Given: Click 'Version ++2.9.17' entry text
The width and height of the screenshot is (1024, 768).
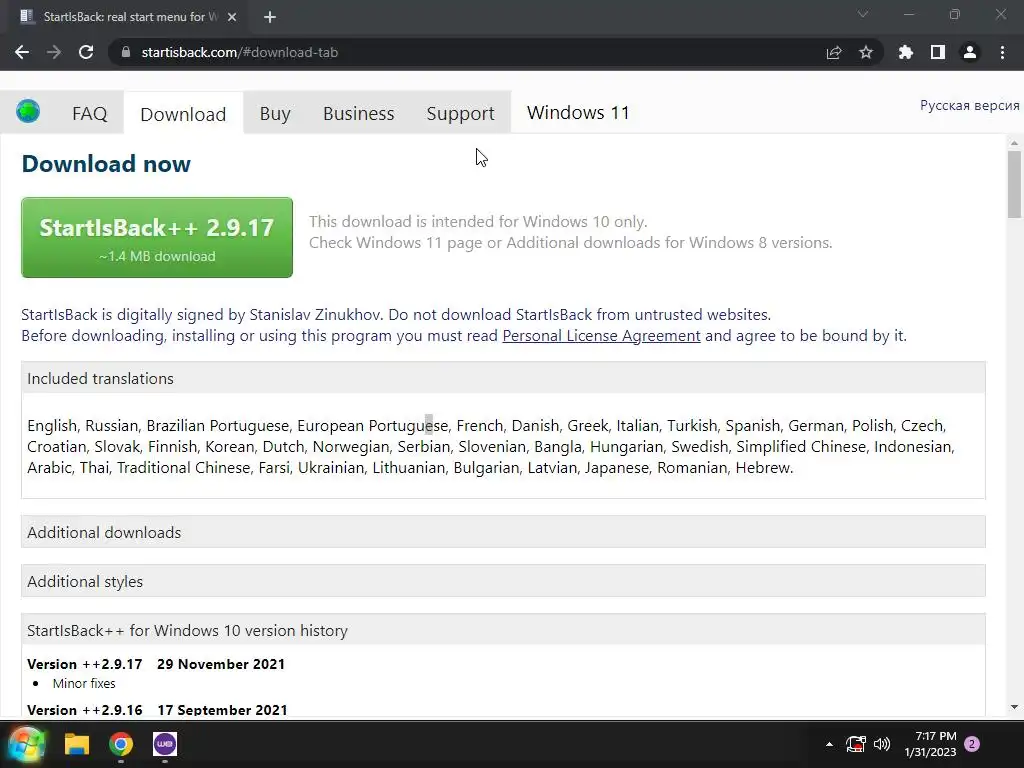Looking at the screenshot, I should pos(85,664).
